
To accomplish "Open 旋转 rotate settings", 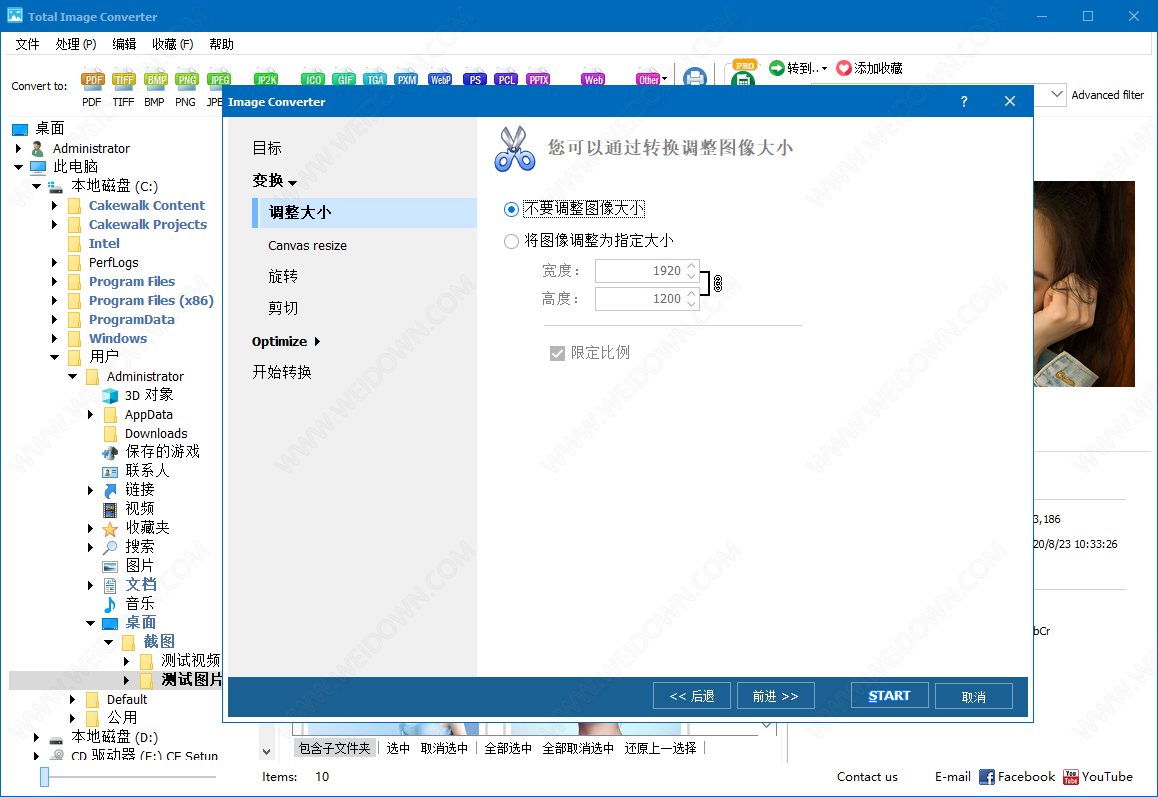I will tap(283, 276).
